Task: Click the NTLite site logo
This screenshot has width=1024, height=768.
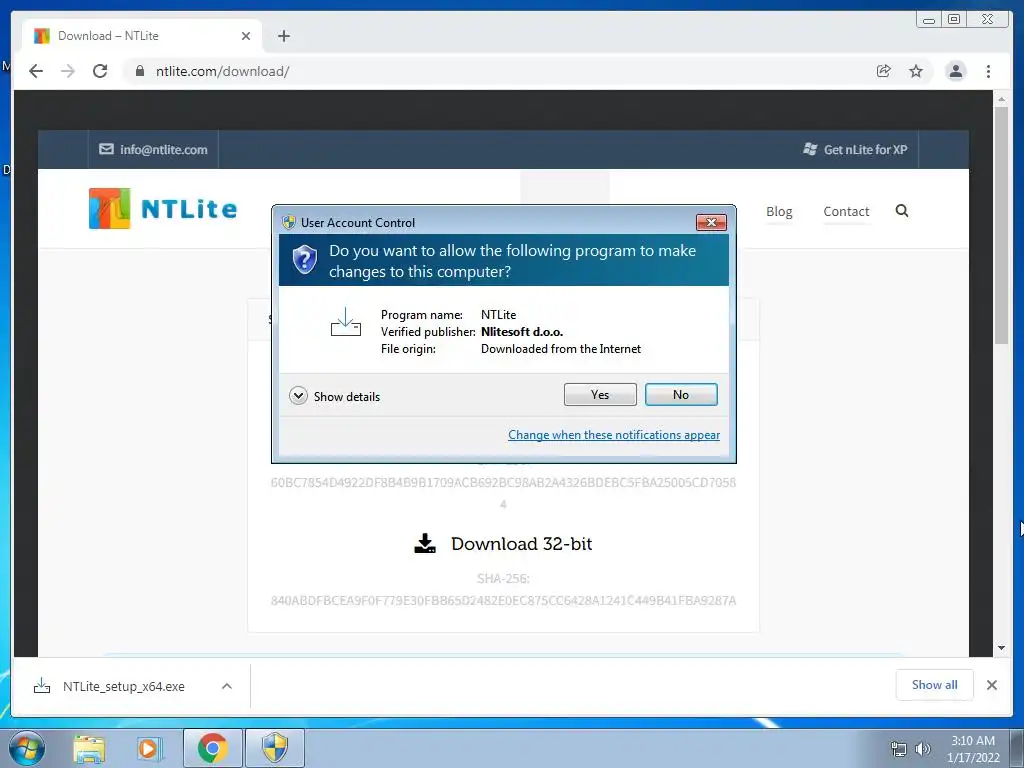Action: click(x=163, y=208)
